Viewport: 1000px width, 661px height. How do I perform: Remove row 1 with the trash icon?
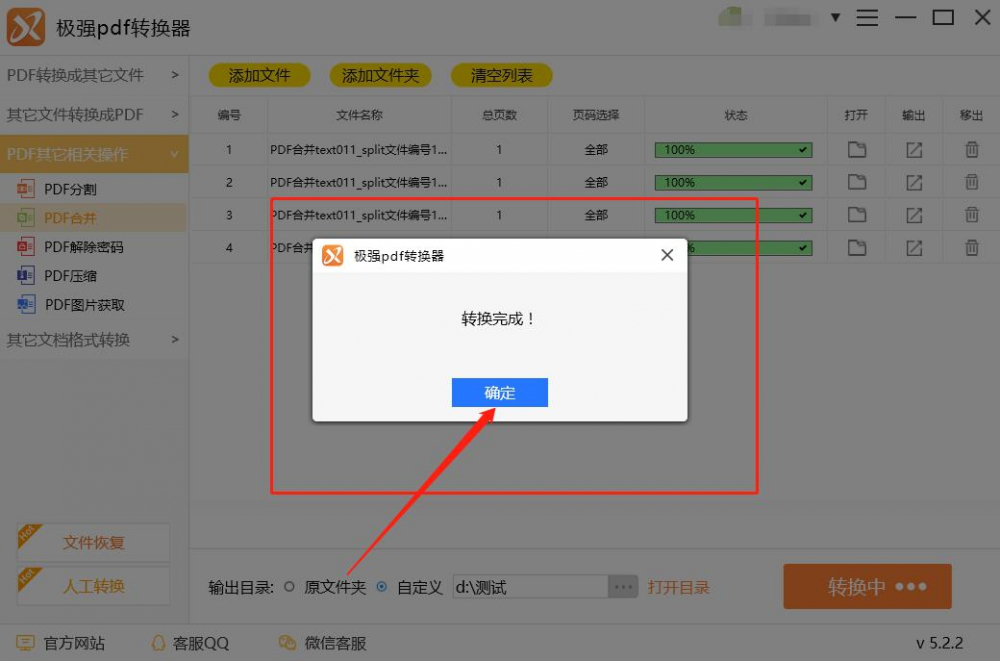971,150
